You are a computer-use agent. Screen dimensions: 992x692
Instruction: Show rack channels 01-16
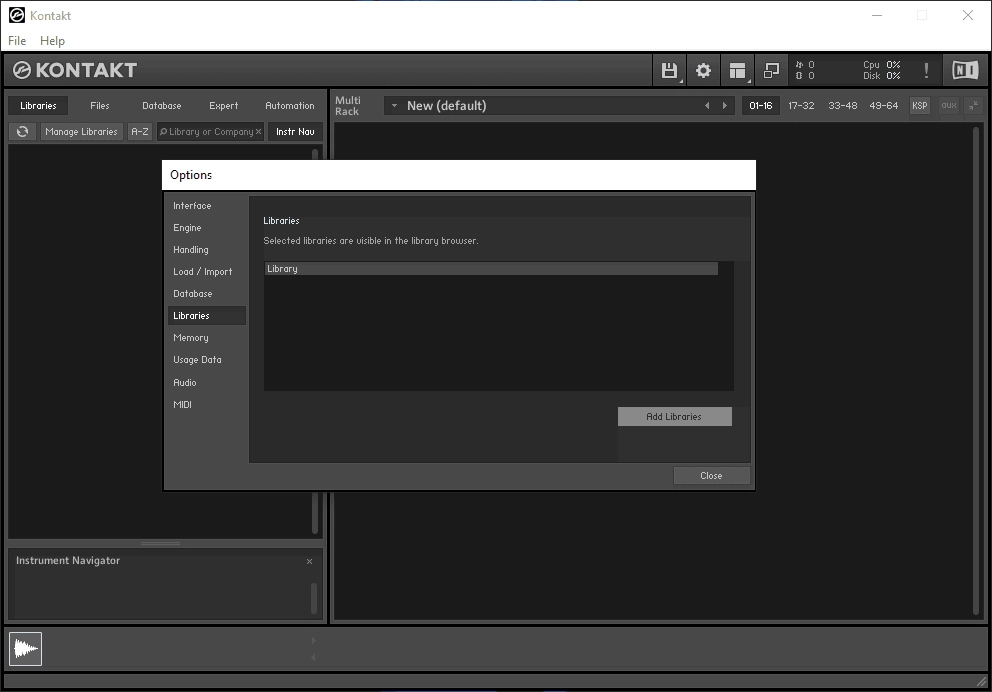760,106
